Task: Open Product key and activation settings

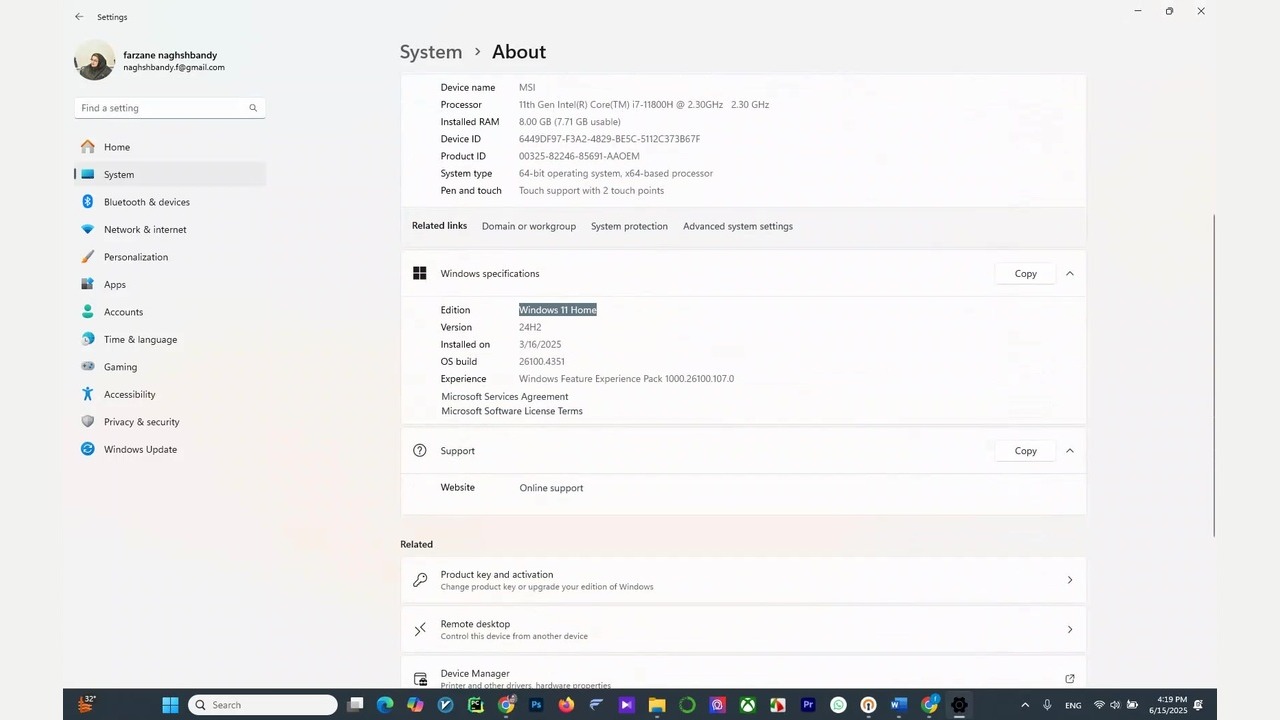Action: 743,580
